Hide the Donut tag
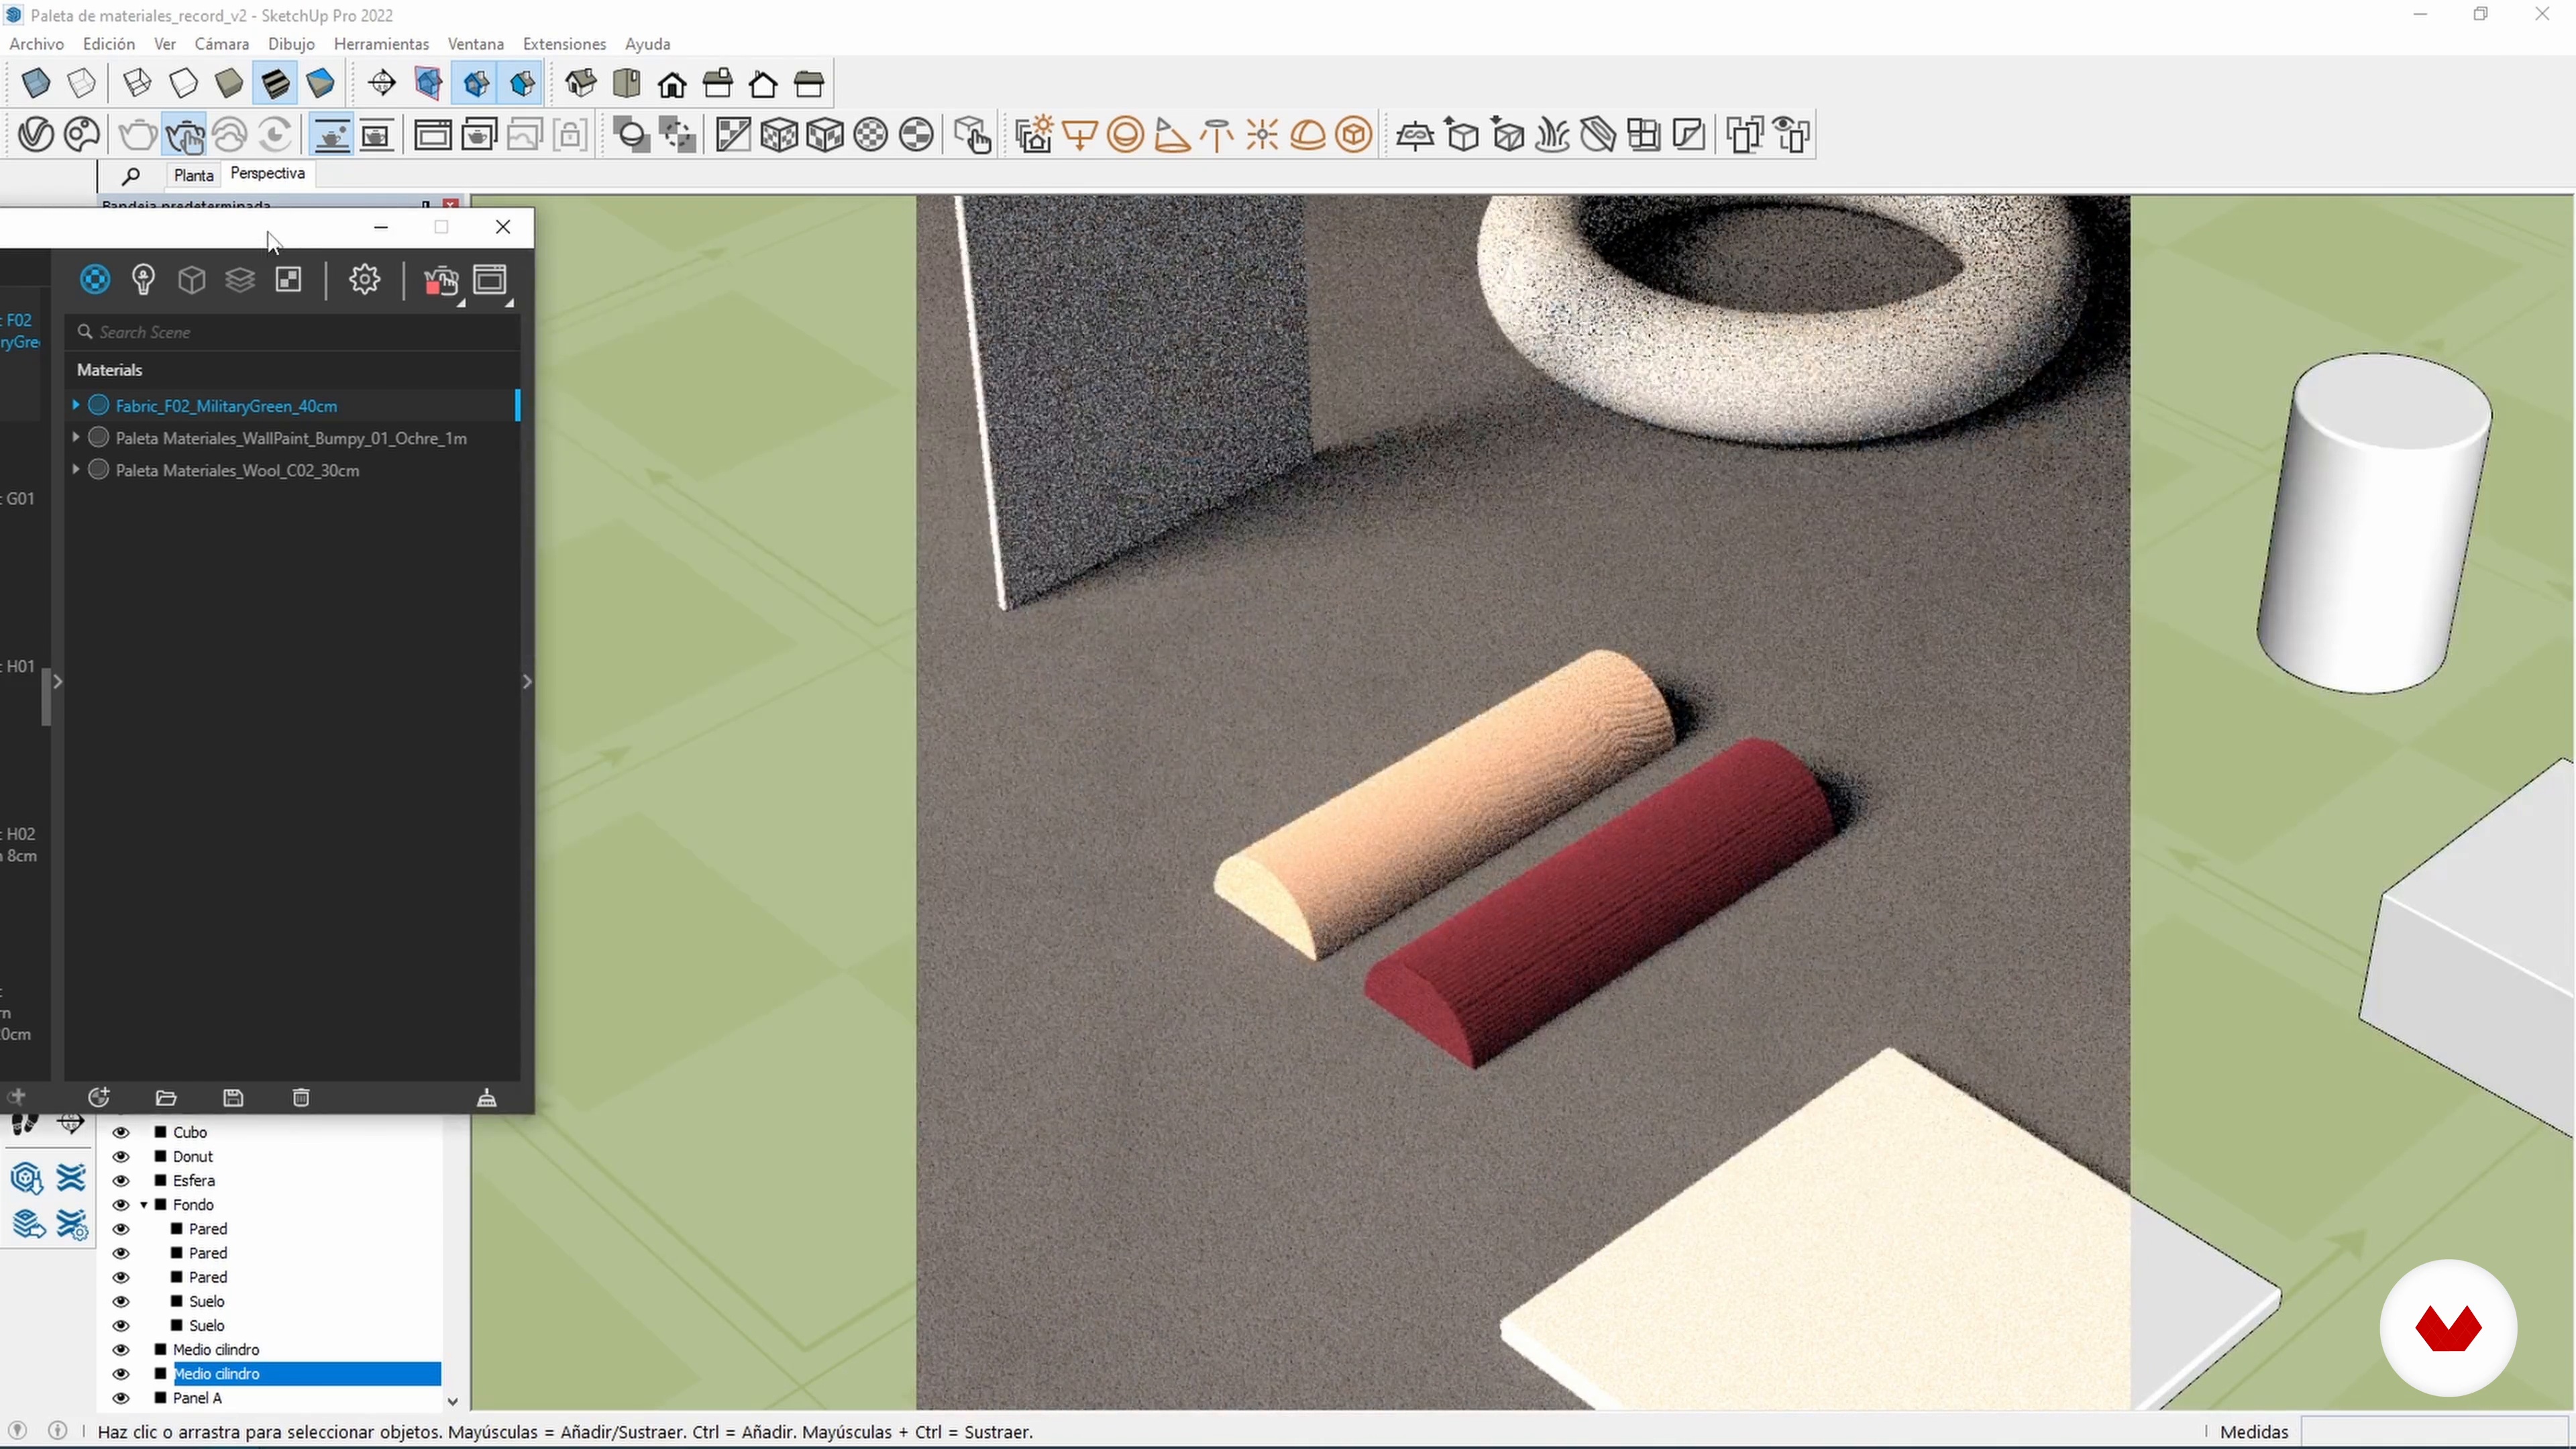This screenshot has height=1449, width=2576. coord(121,1156)
